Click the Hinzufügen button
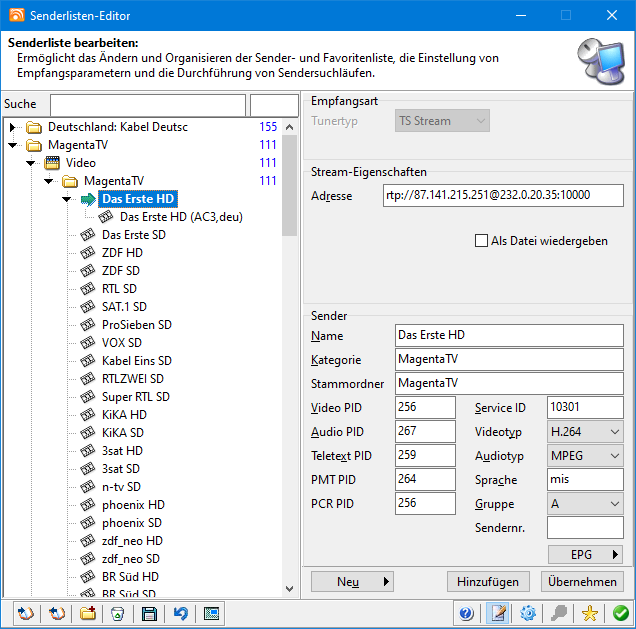This screenshot has height=629, width=636. [x=487, y=581]
